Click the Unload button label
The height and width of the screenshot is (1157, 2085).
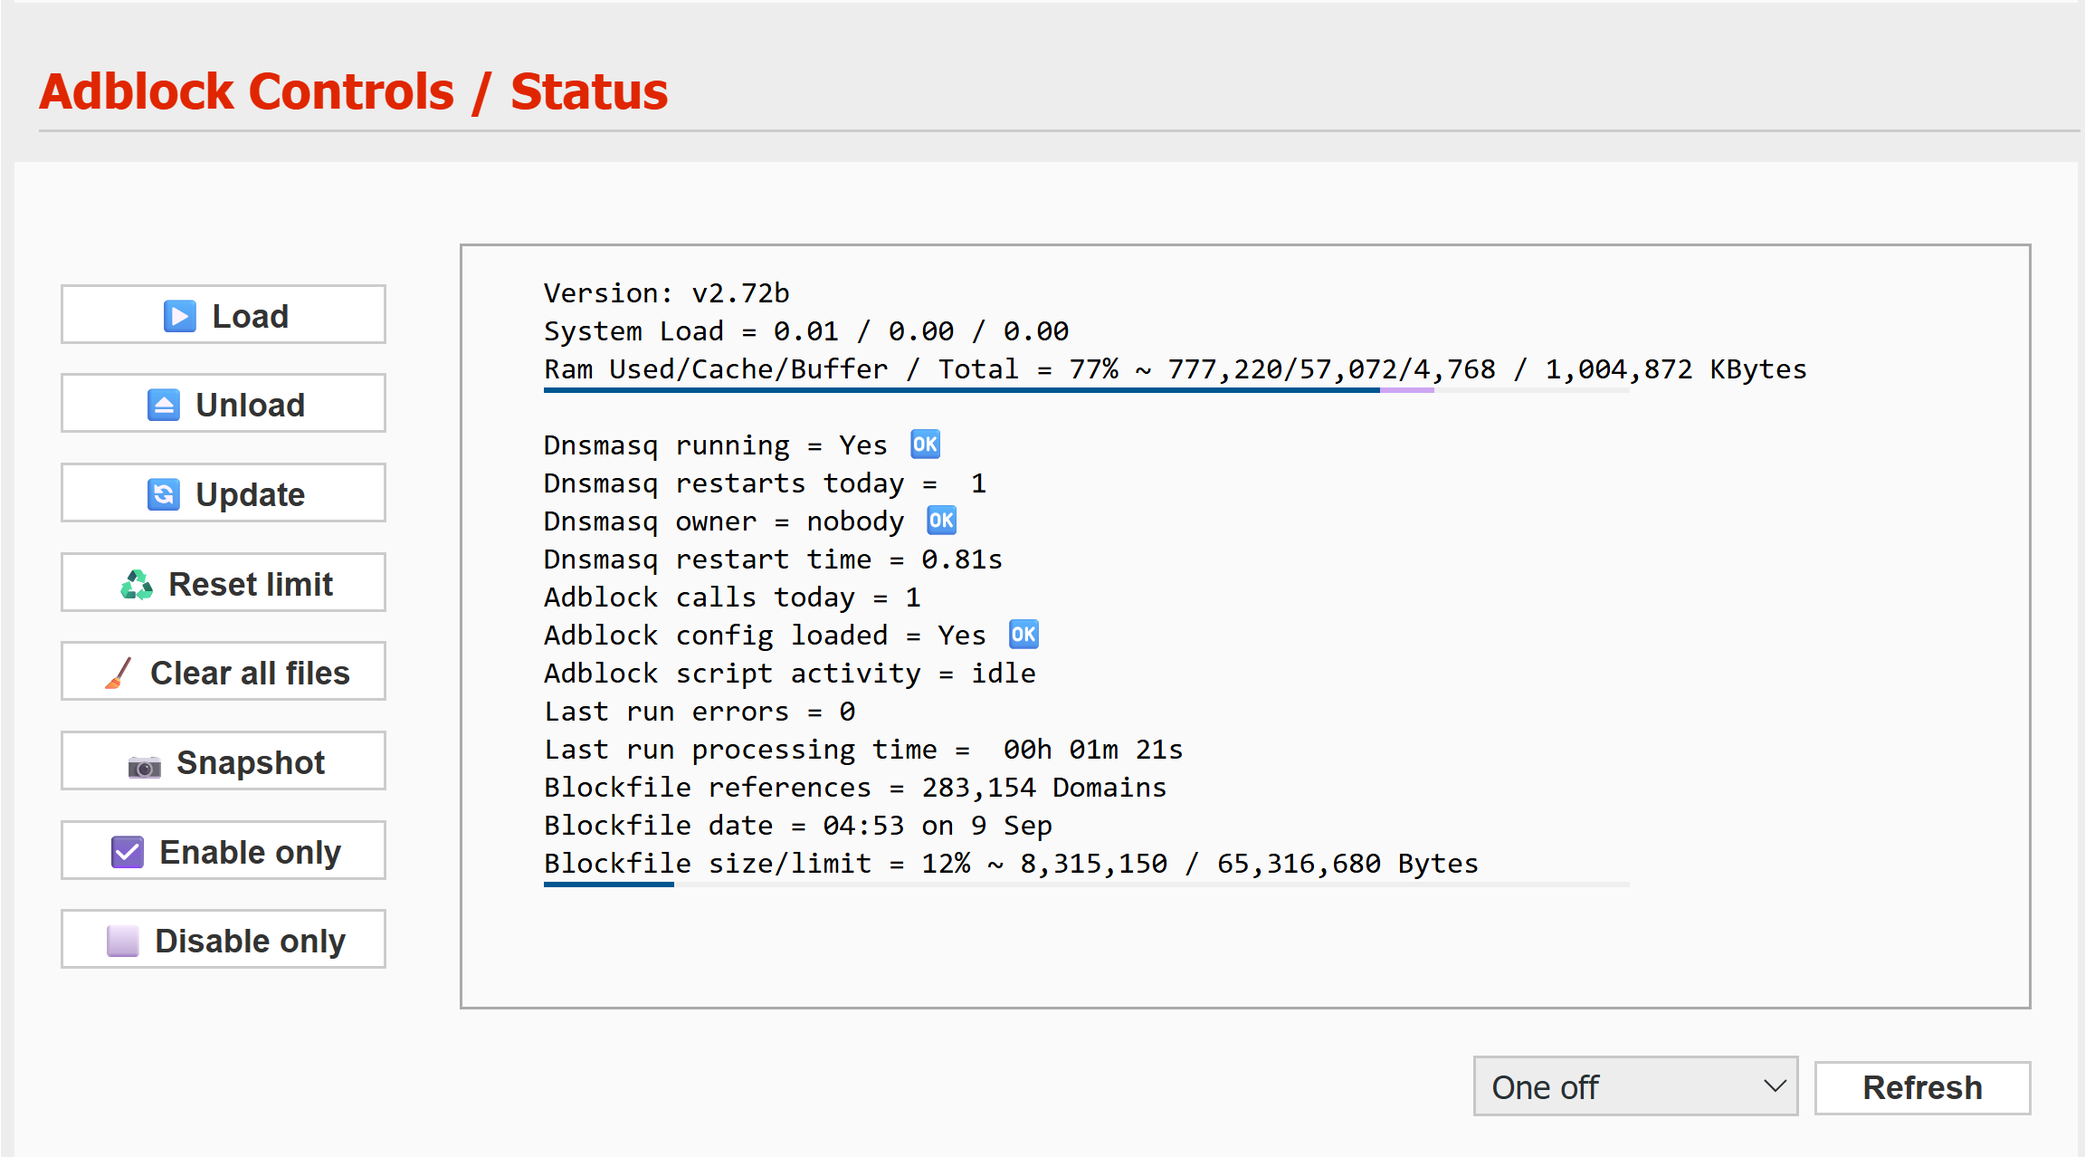point(250,405)
